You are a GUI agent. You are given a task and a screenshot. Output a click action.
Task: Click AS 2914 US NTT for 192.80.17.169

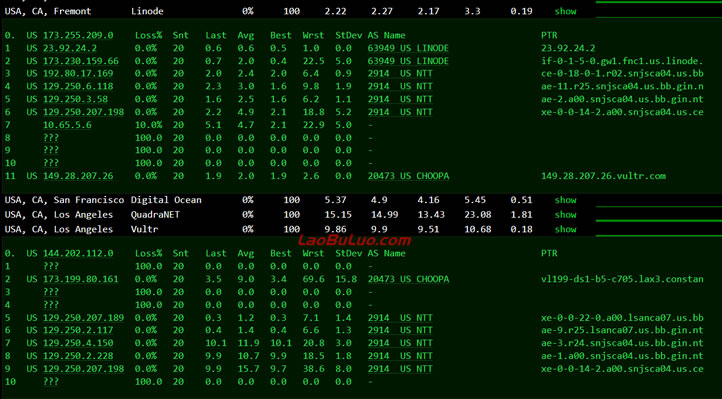400,73
